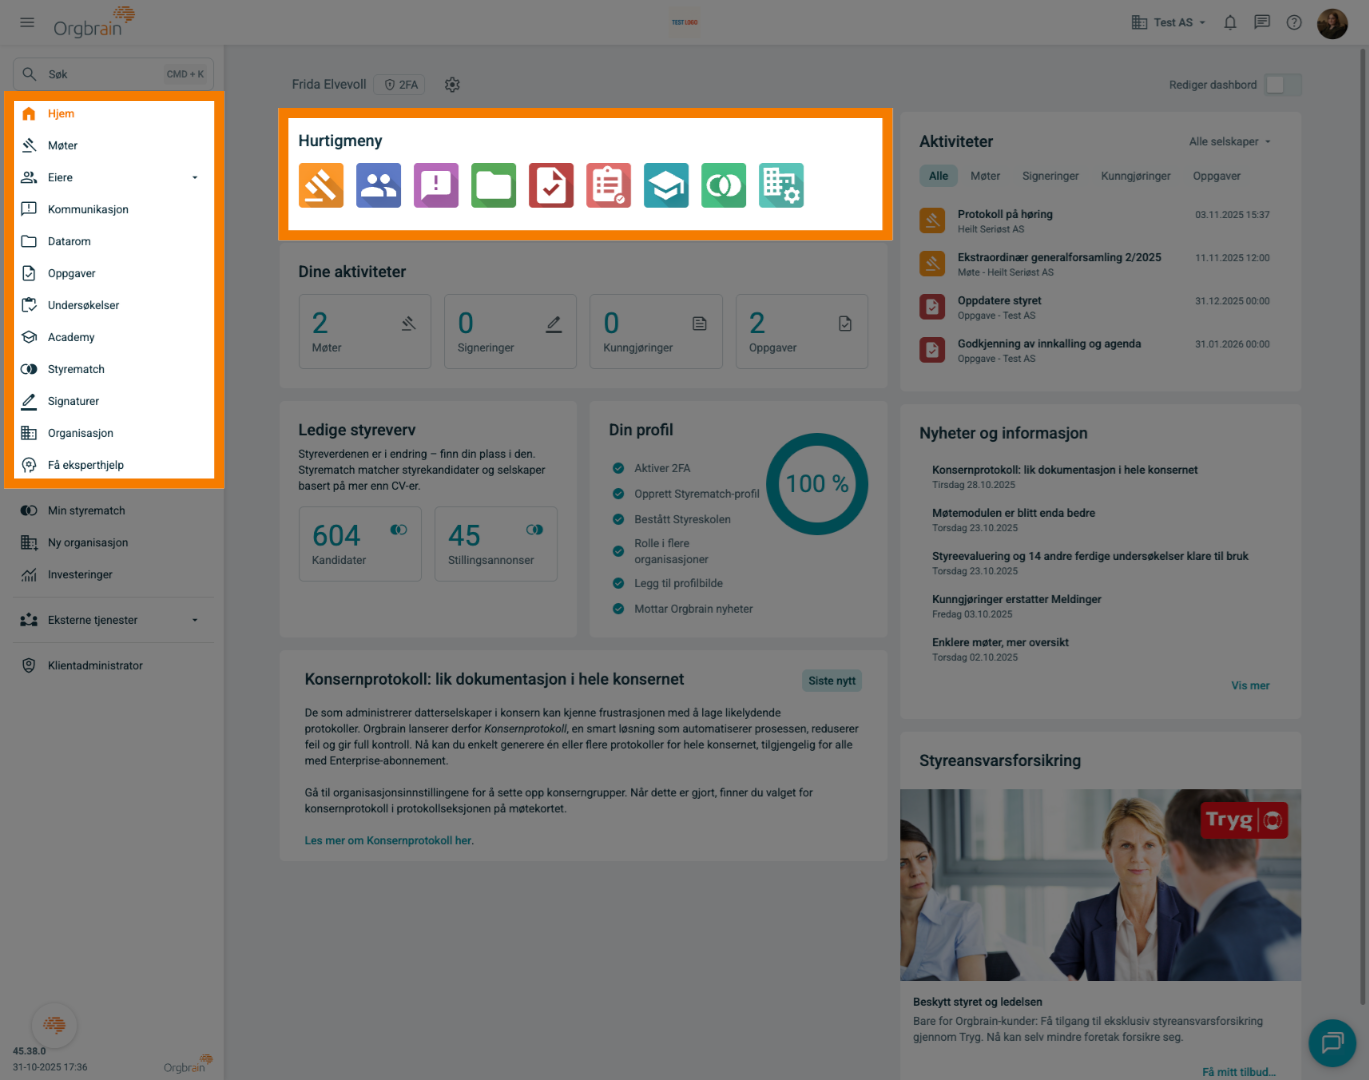Open Kommunikasjon in the sidebar
Screen dimensions: 1369x1080
(x=114, y=210)
